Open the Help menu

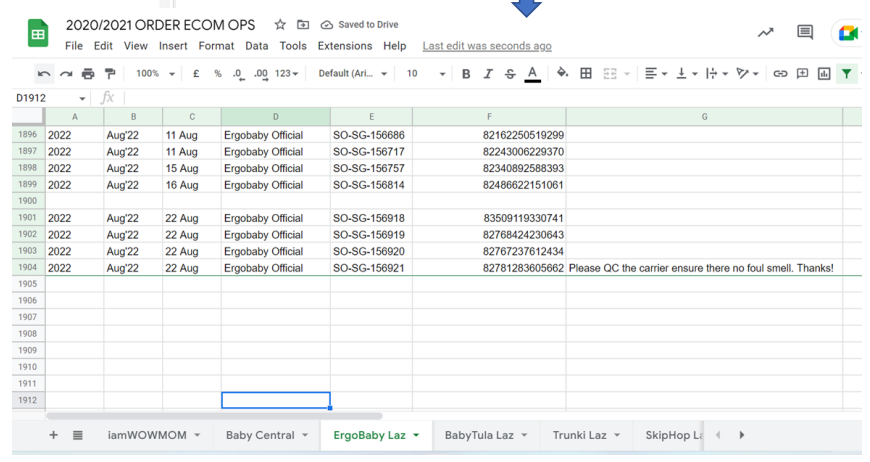(x=394, y=46)
